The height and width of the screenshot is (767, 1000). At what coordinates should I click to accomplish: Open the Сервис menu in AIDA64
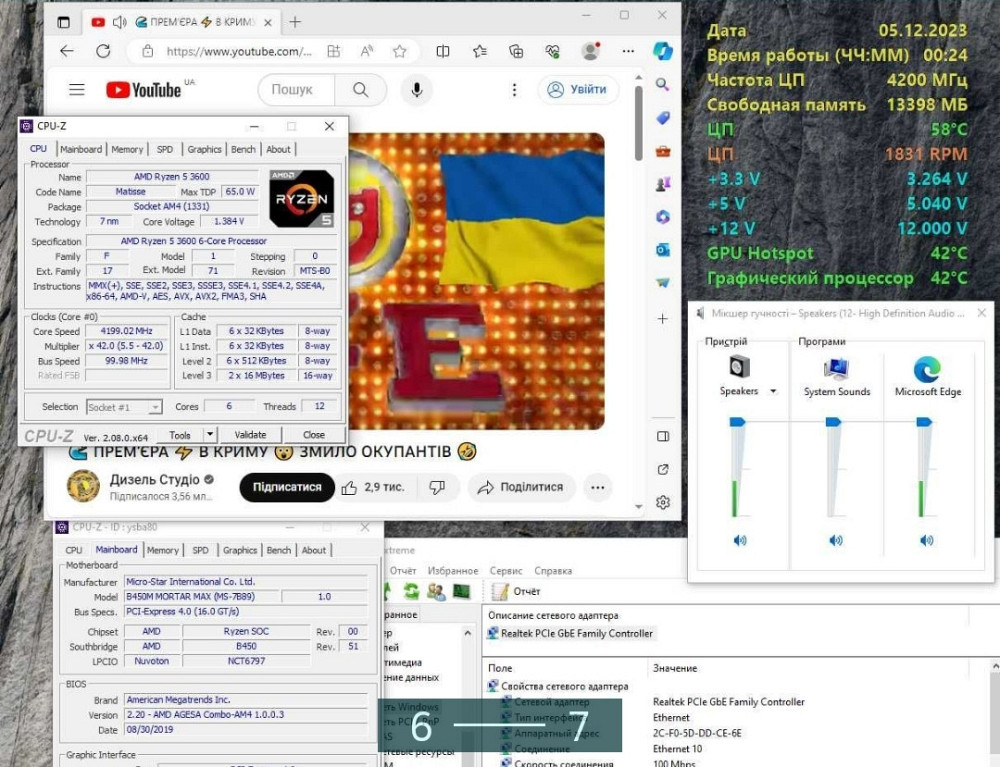pyautogui.click(x=506, y=571)
